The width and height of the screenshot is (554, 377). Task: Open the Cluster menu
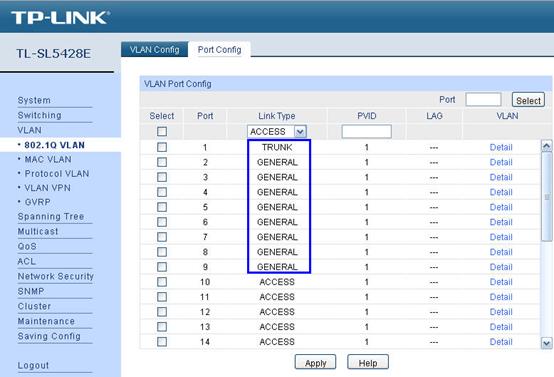tap(34, 306)
